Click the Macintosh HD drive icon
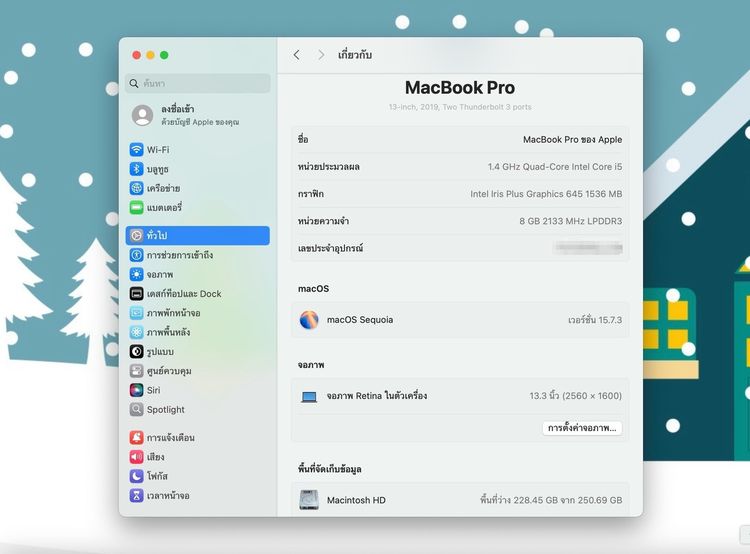Screen dimensions: 750x554 [309, 500]
